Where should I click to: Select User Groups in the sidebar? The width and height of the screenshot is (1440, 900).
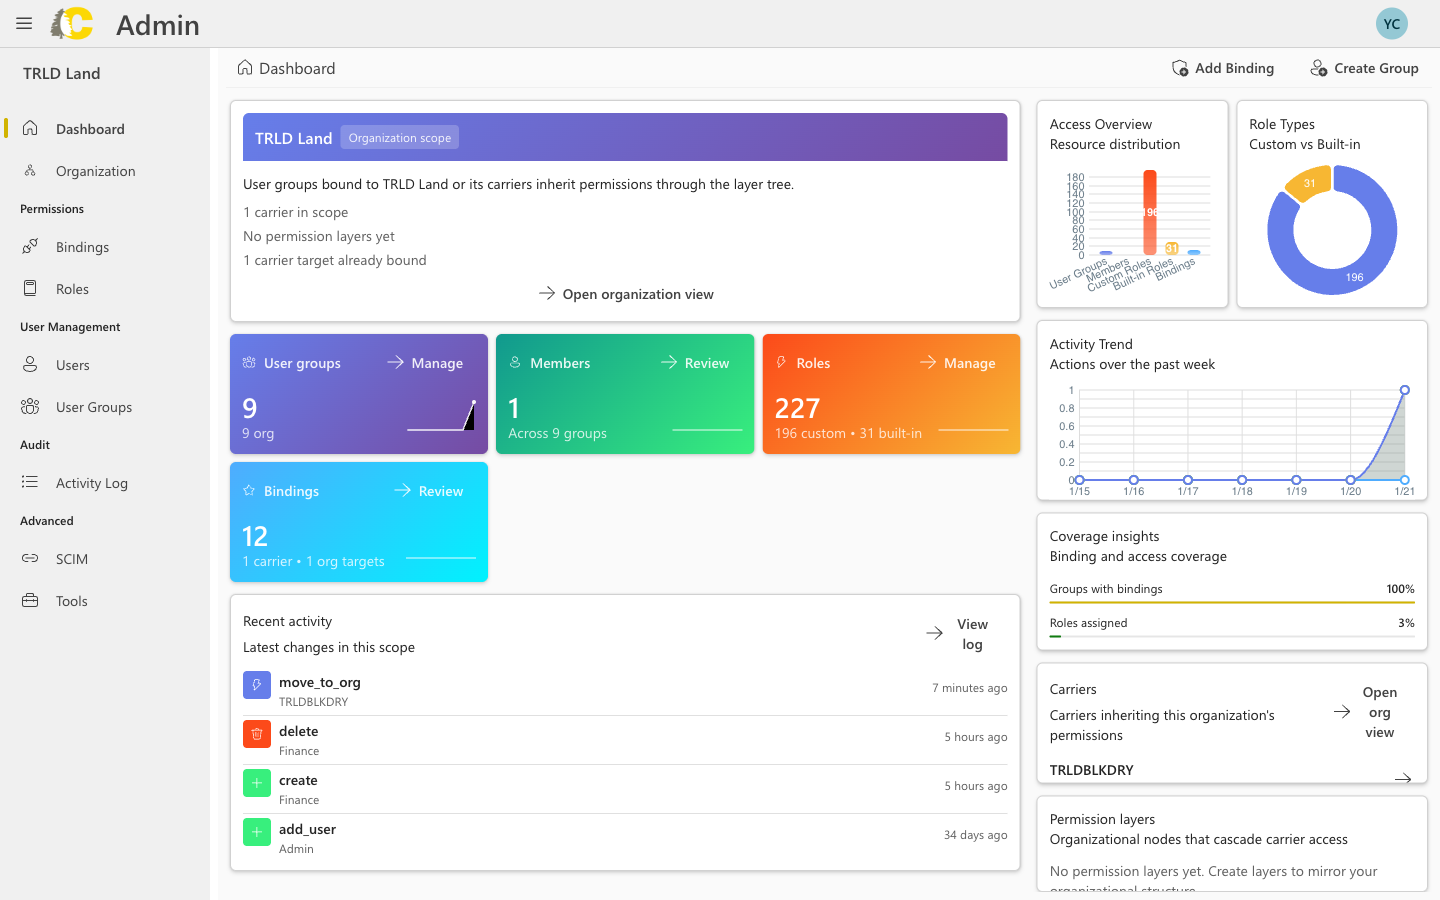coord(29,407)
